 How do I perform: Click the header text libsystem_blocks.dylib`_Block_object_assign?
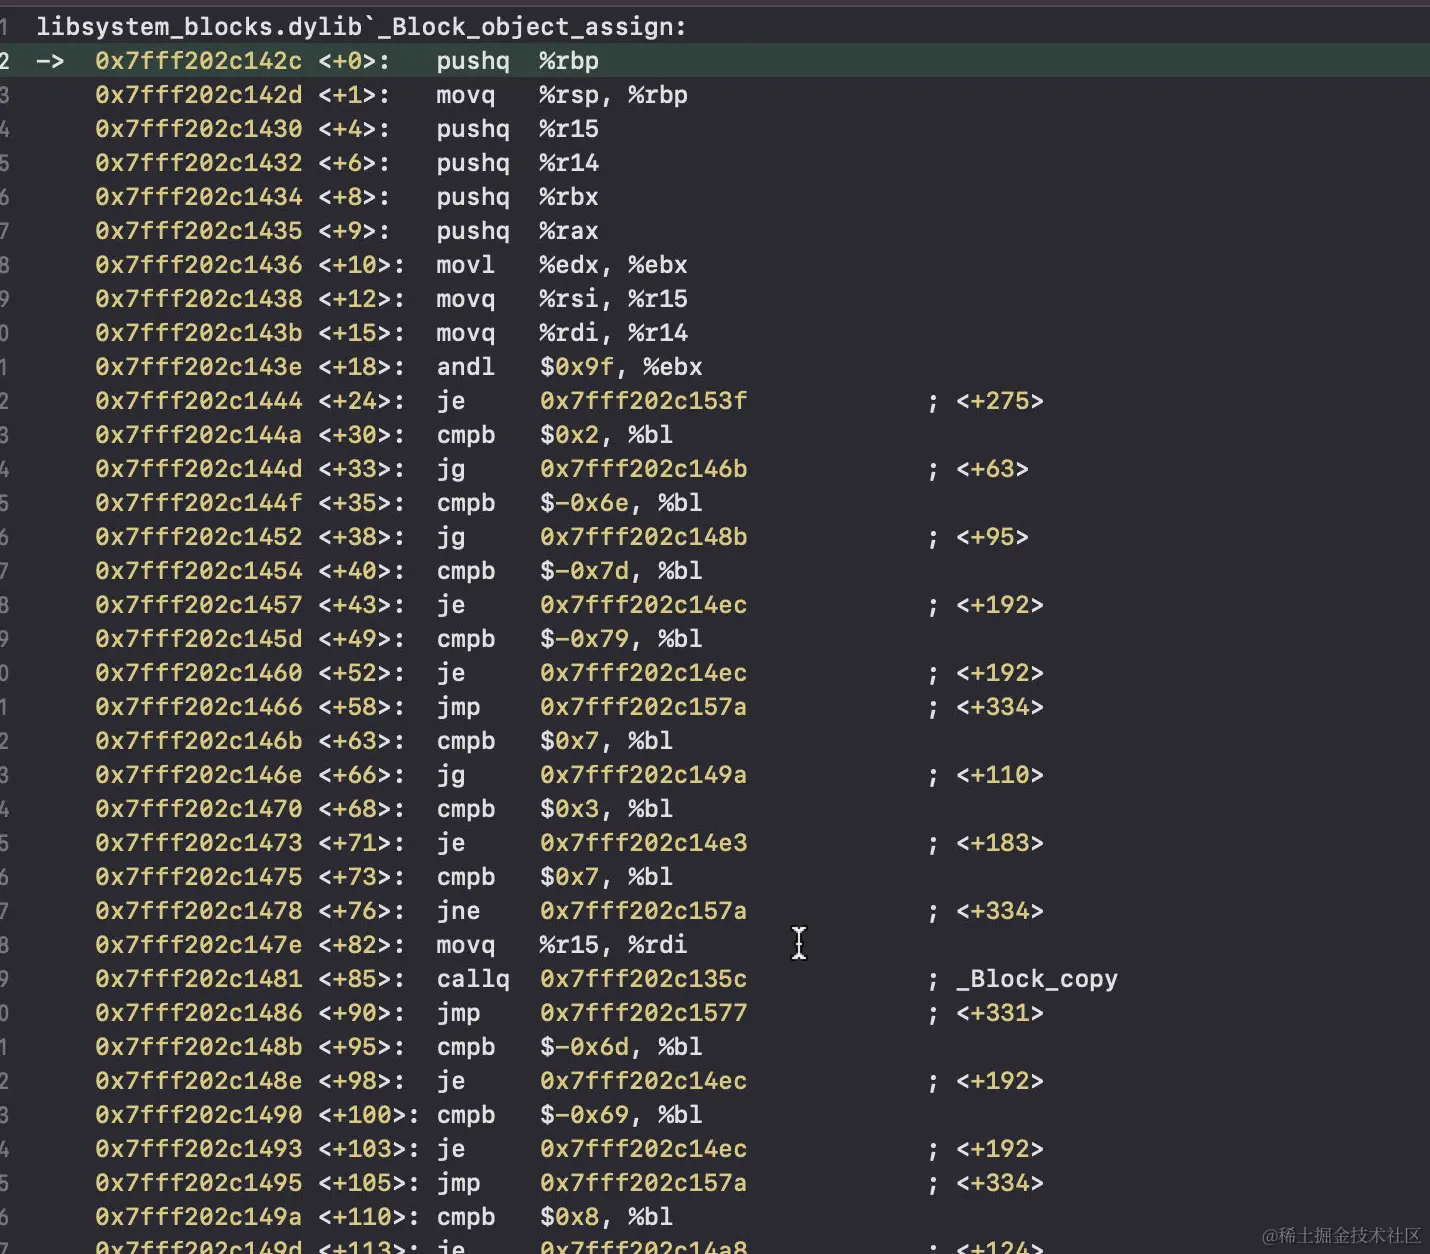pos(361,27)
